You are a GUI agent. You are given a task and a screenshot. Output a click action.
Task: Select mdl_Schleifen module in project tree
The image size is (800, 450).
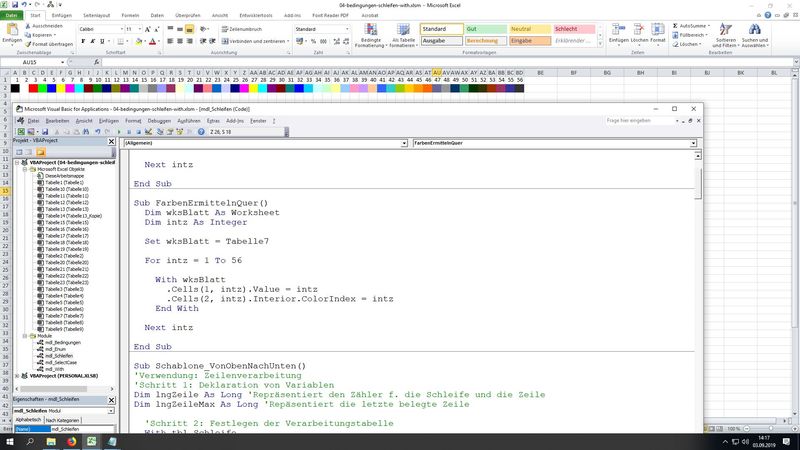[59, 356]
